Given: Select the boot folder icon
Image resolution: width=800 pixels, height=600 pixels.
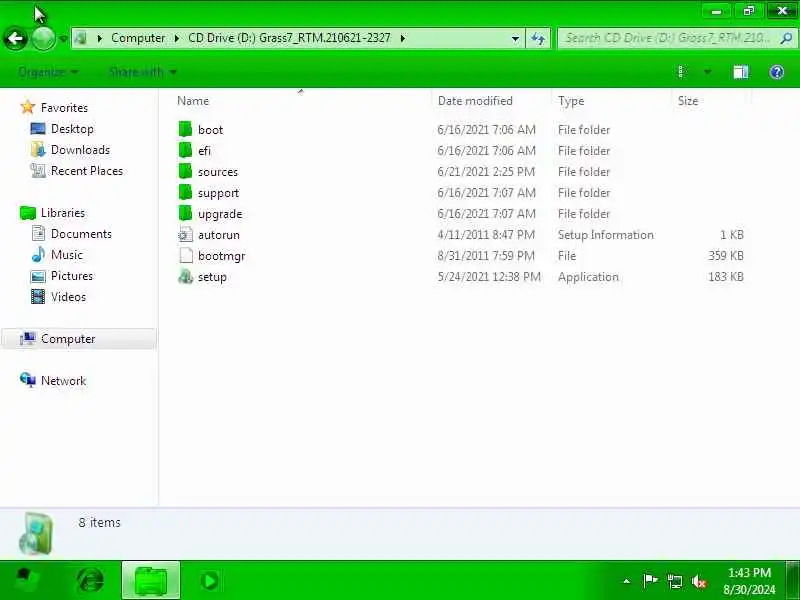Looking at the screenshot, I should [185, 129].
